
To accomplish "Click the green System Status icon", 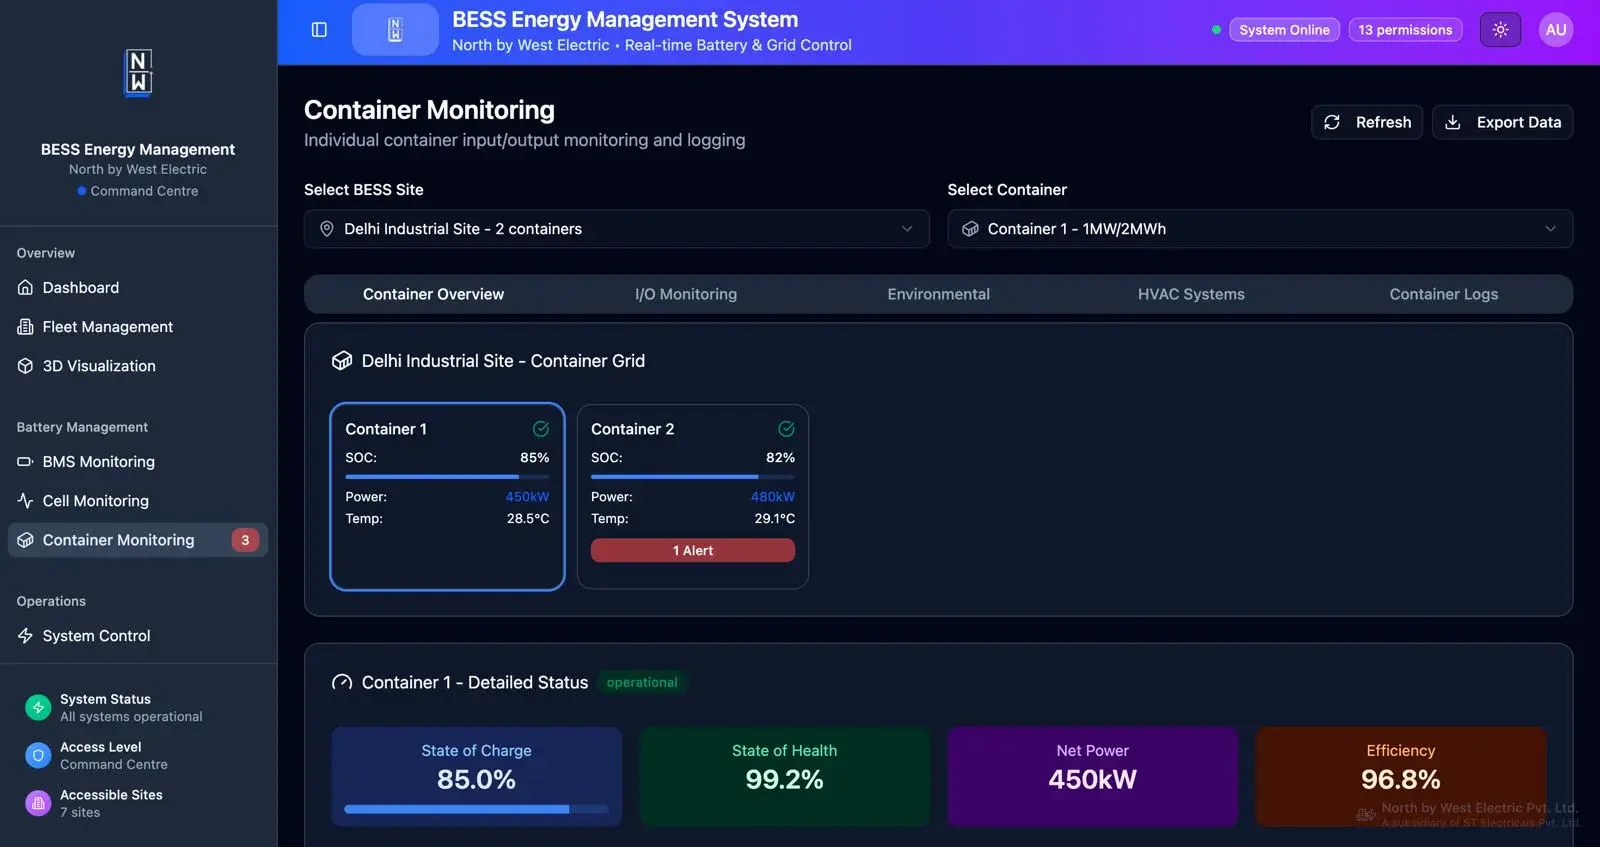I will (x=38, y=707).
